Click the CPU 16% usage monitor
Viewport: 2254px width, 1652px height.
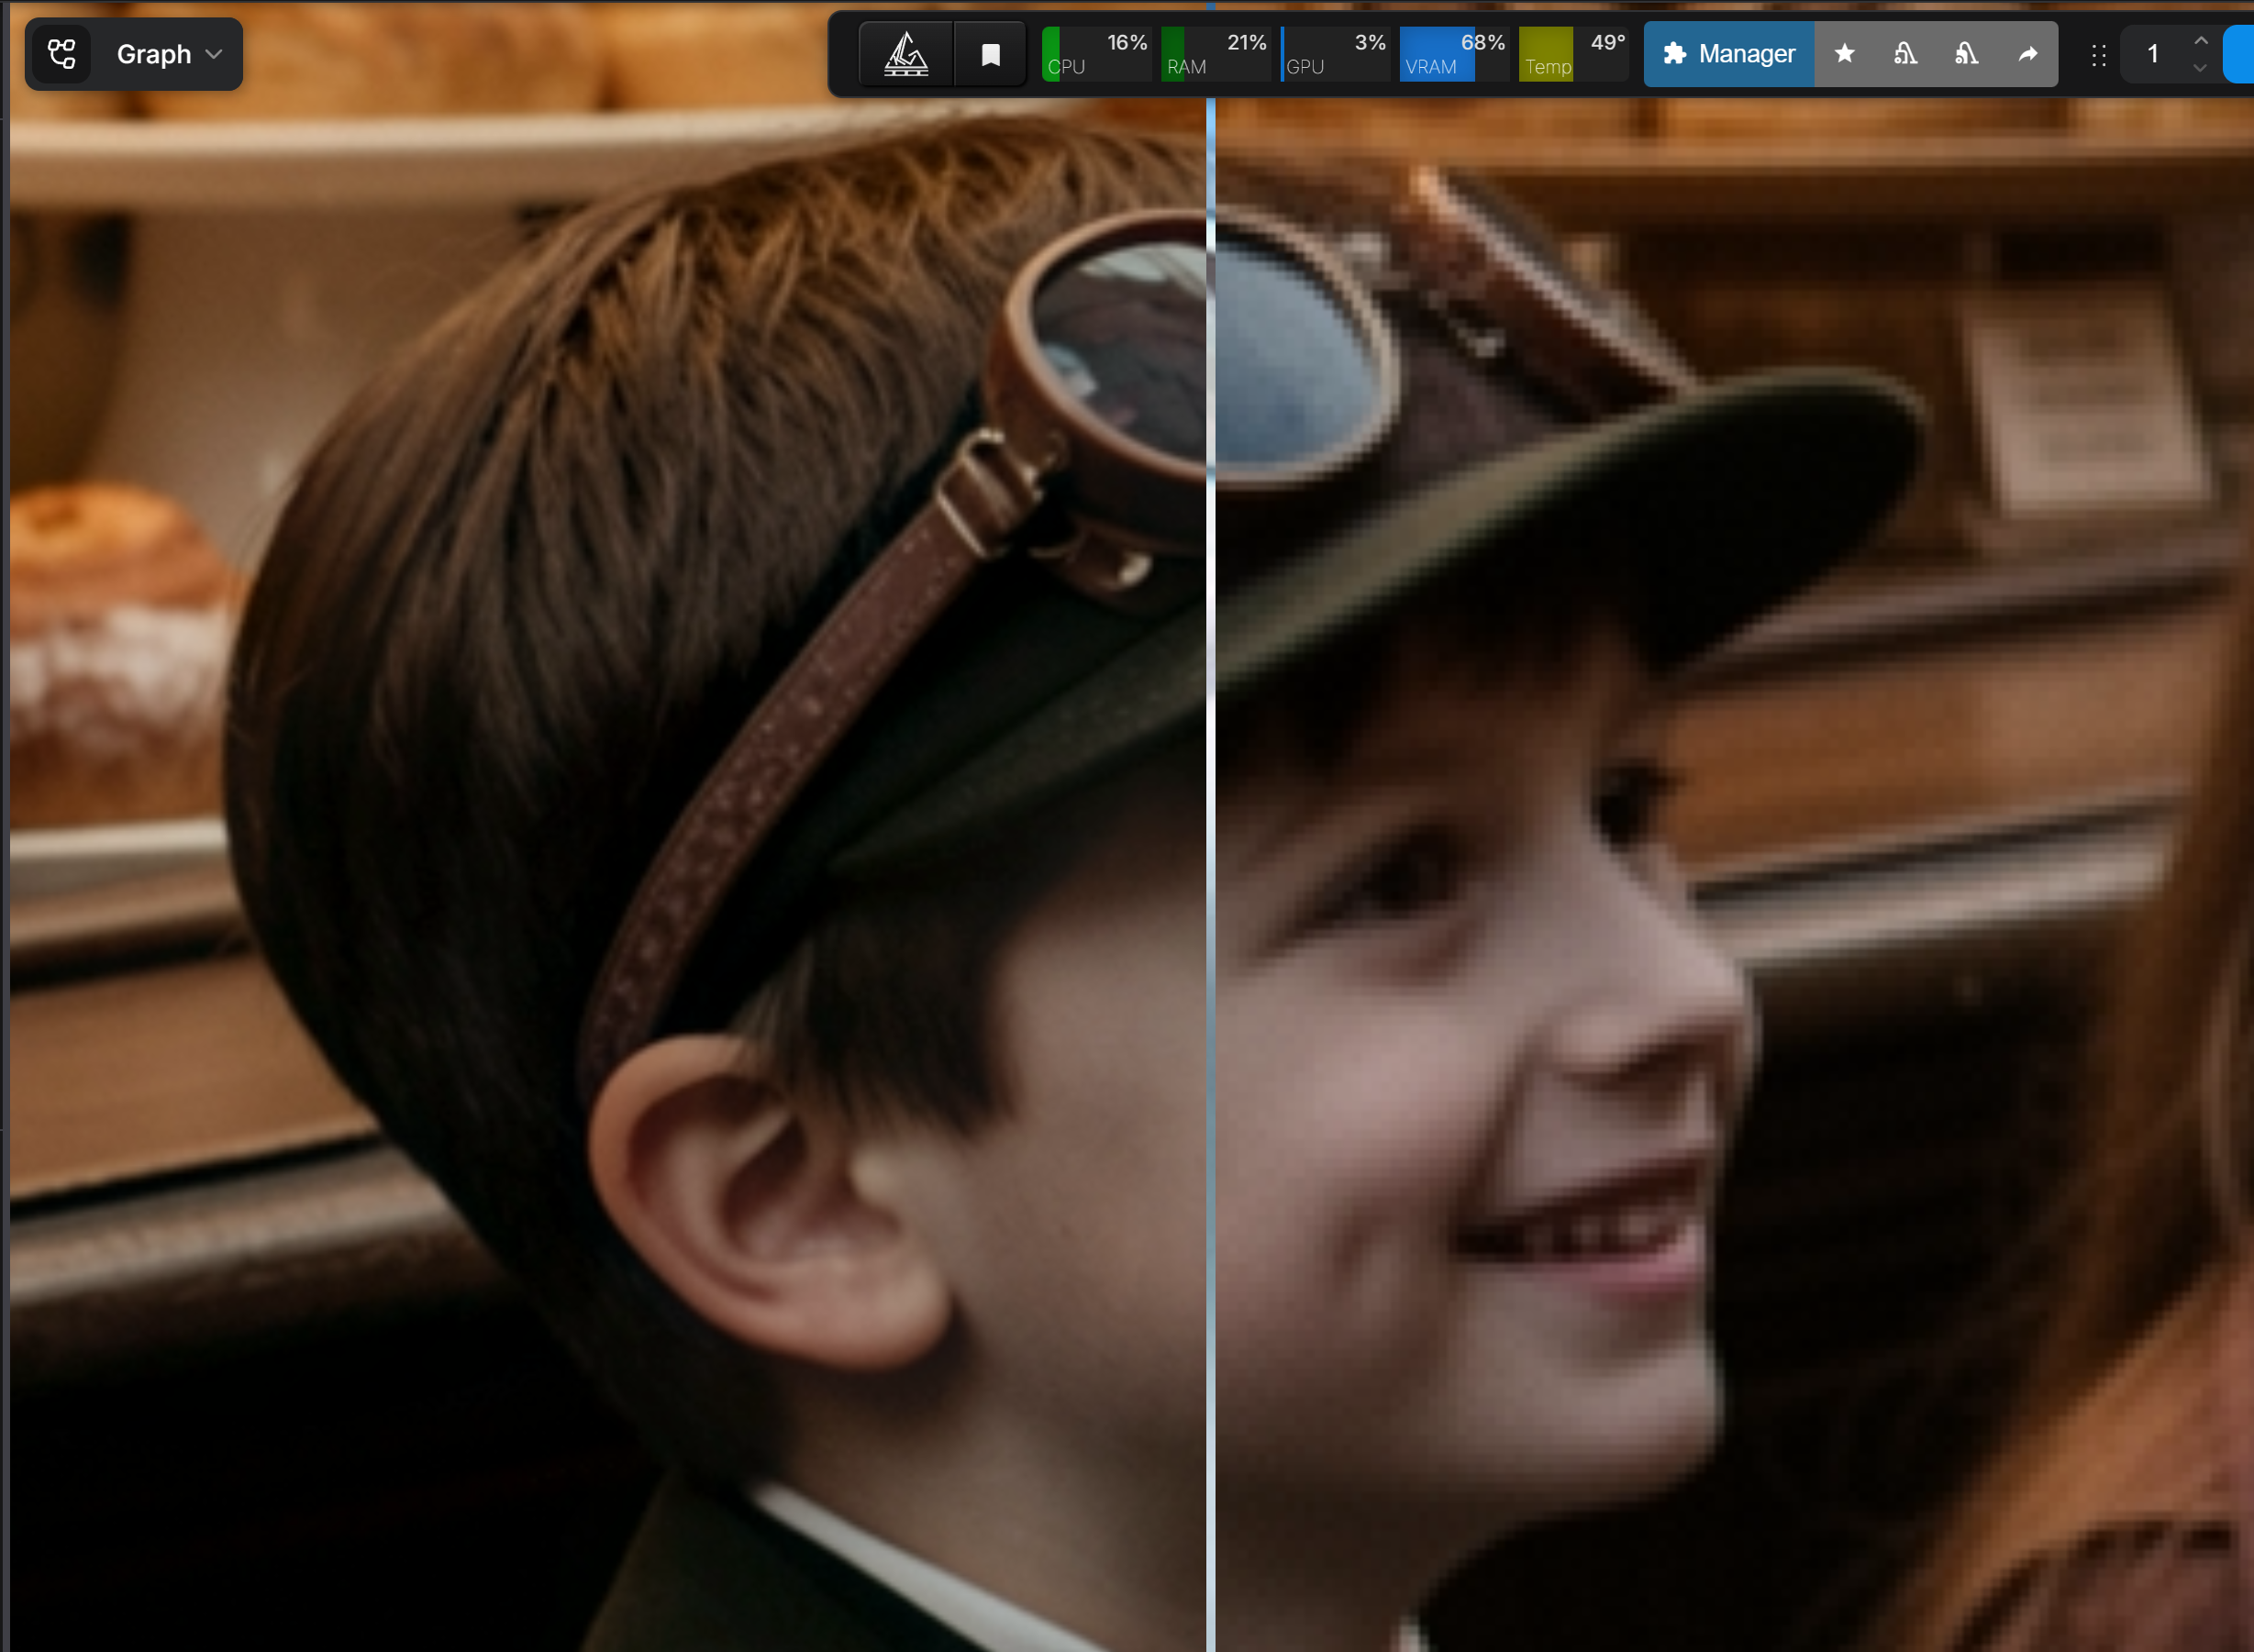pos(1096,54)
